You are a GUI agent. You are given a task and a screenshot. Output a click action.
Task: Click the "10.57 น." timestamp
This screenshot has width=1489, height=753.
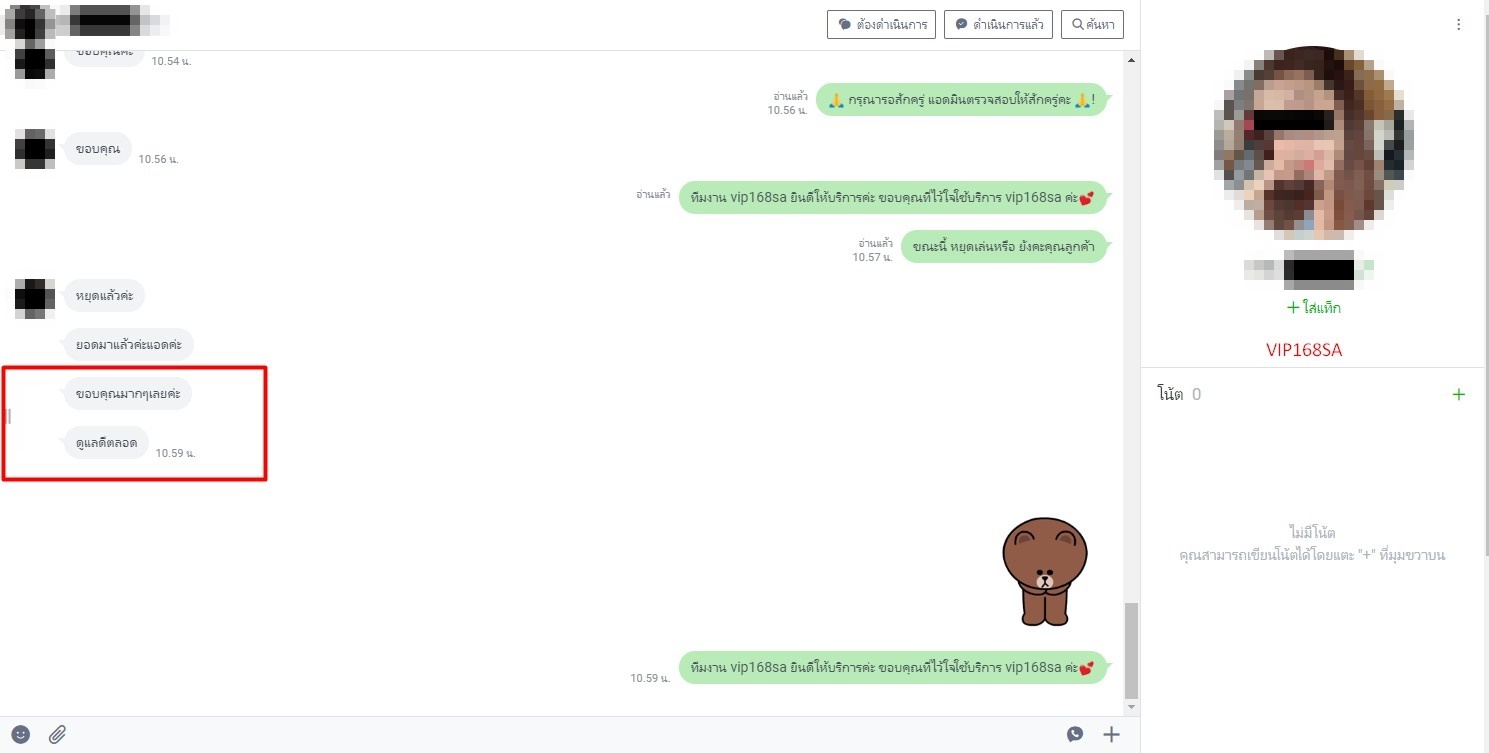coord(871,258)
